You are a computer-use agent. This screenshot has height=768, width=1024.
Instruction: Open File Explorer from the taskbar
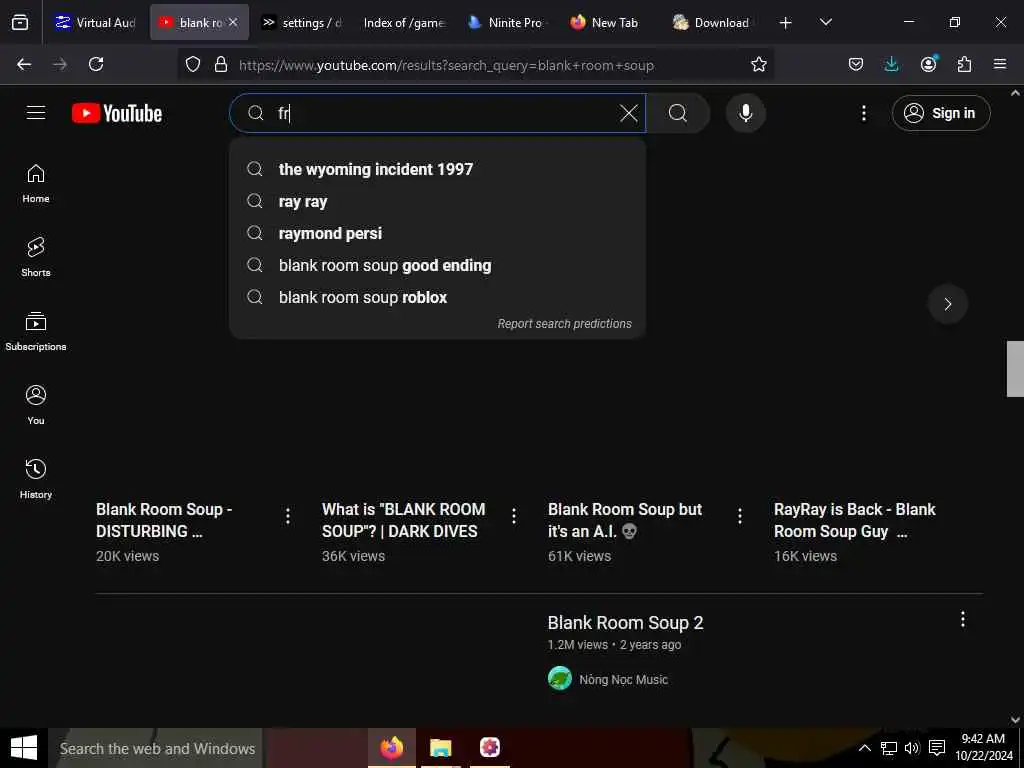pos(441,748)
